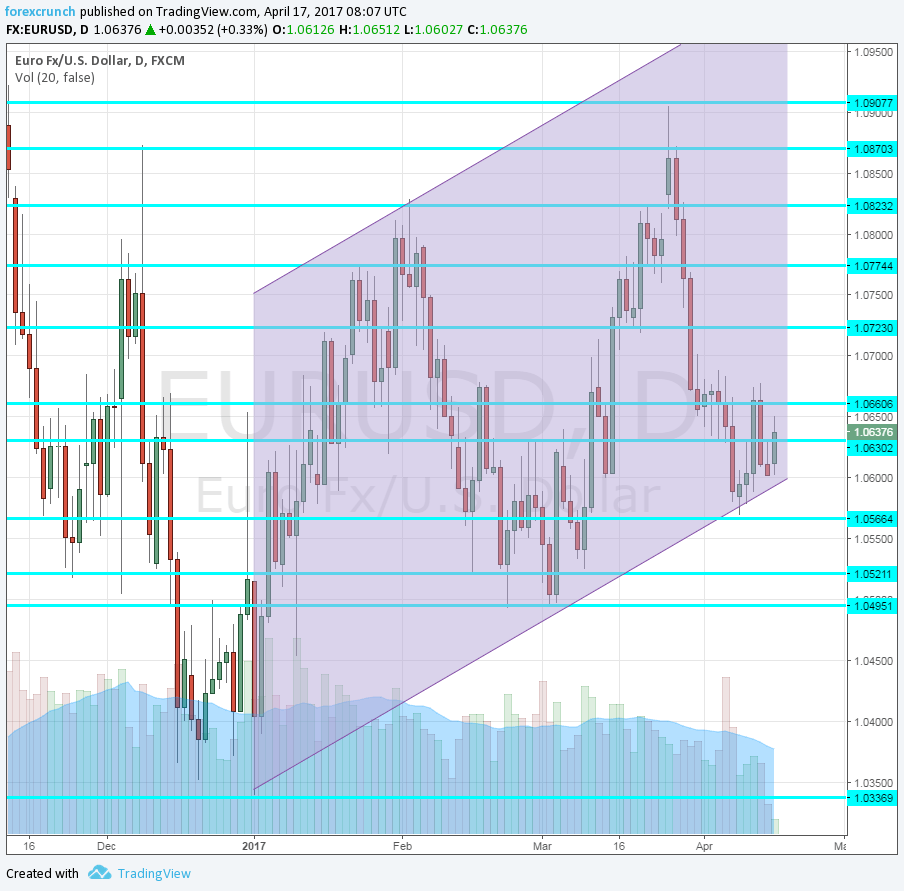Click the TradingView cloud logo icon
Screen dimensions: 904x891
[x=98, y=873]
